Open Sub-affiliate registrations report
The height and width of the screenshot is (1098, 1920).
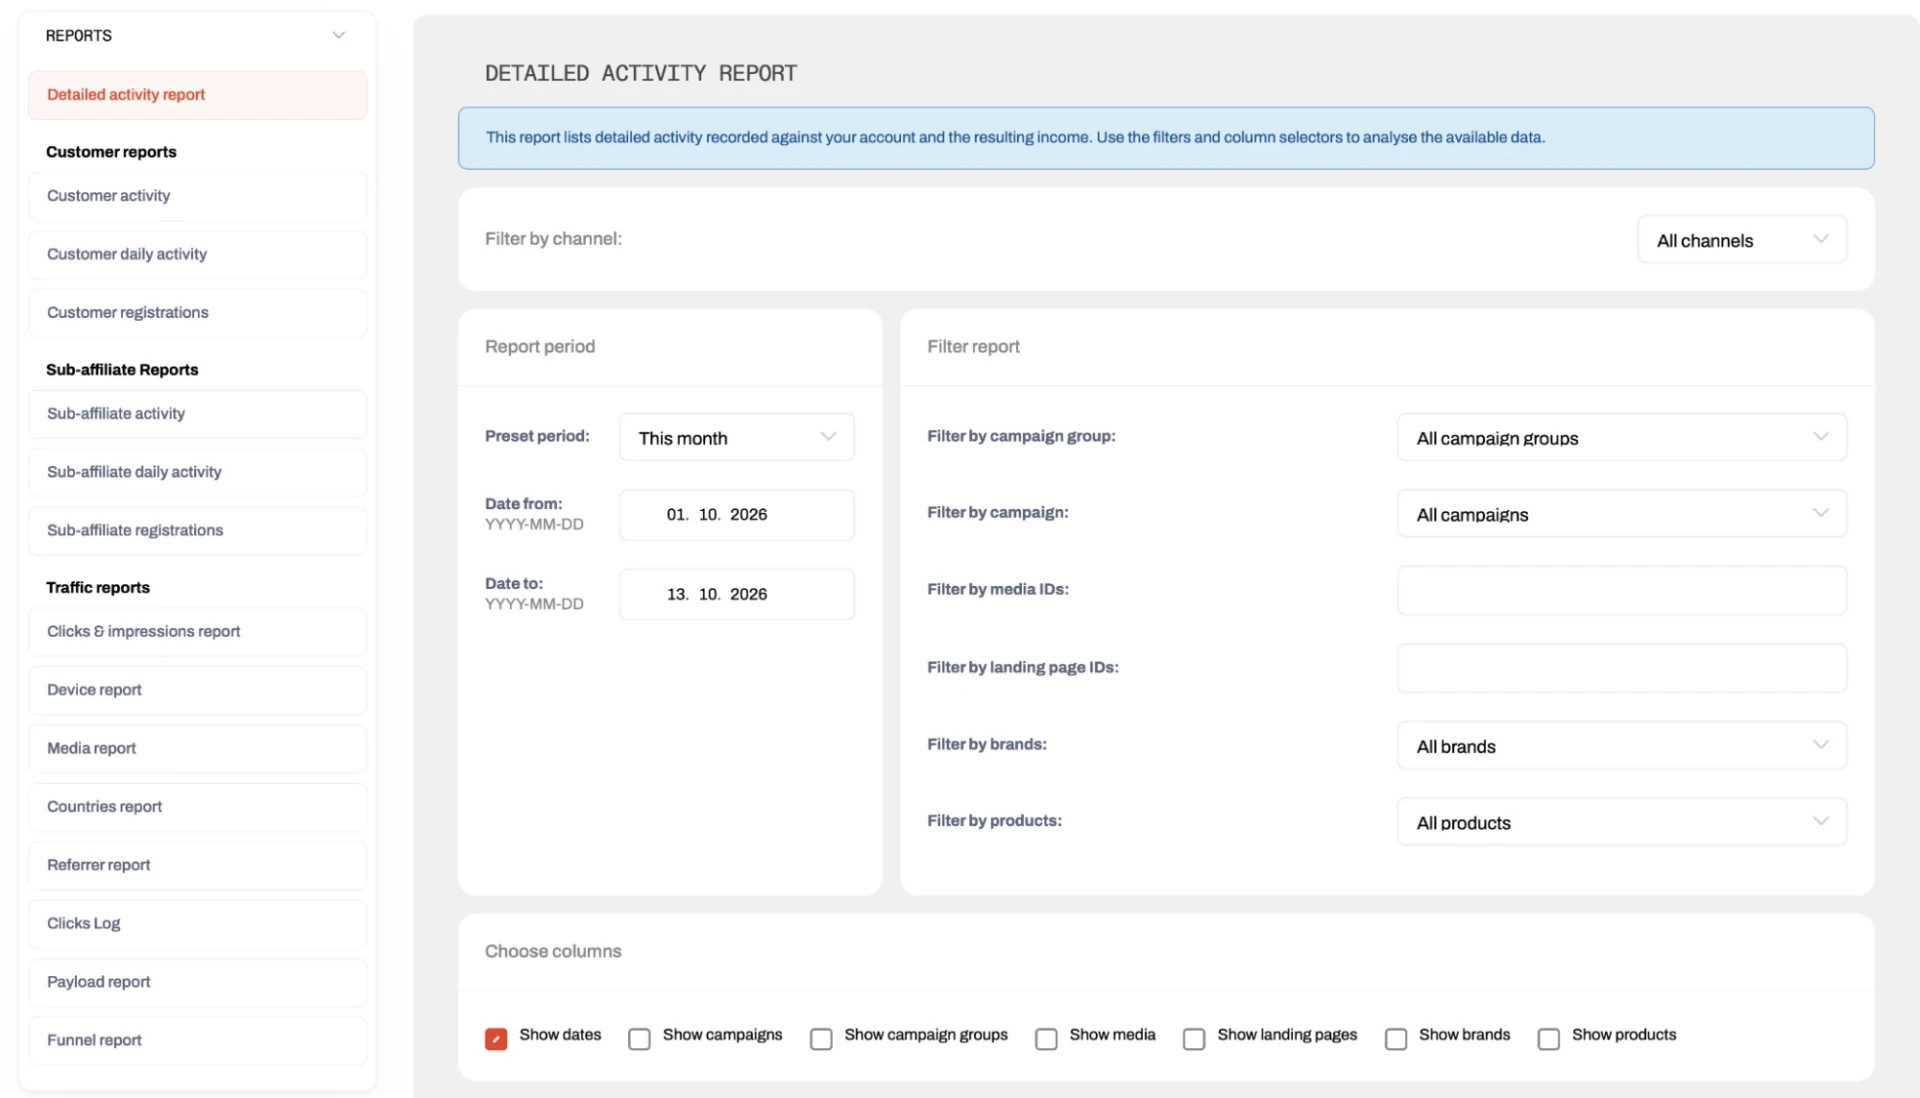197,531
